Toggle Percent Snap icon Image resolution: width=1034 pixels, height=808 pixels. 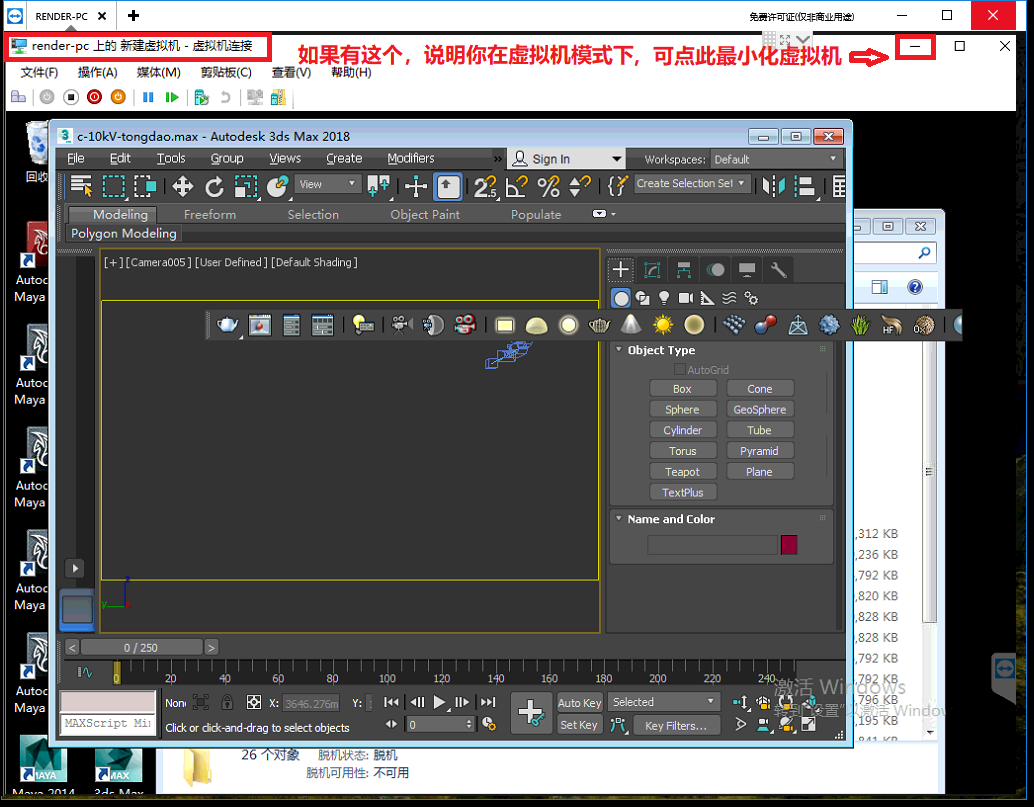point(548,187)
